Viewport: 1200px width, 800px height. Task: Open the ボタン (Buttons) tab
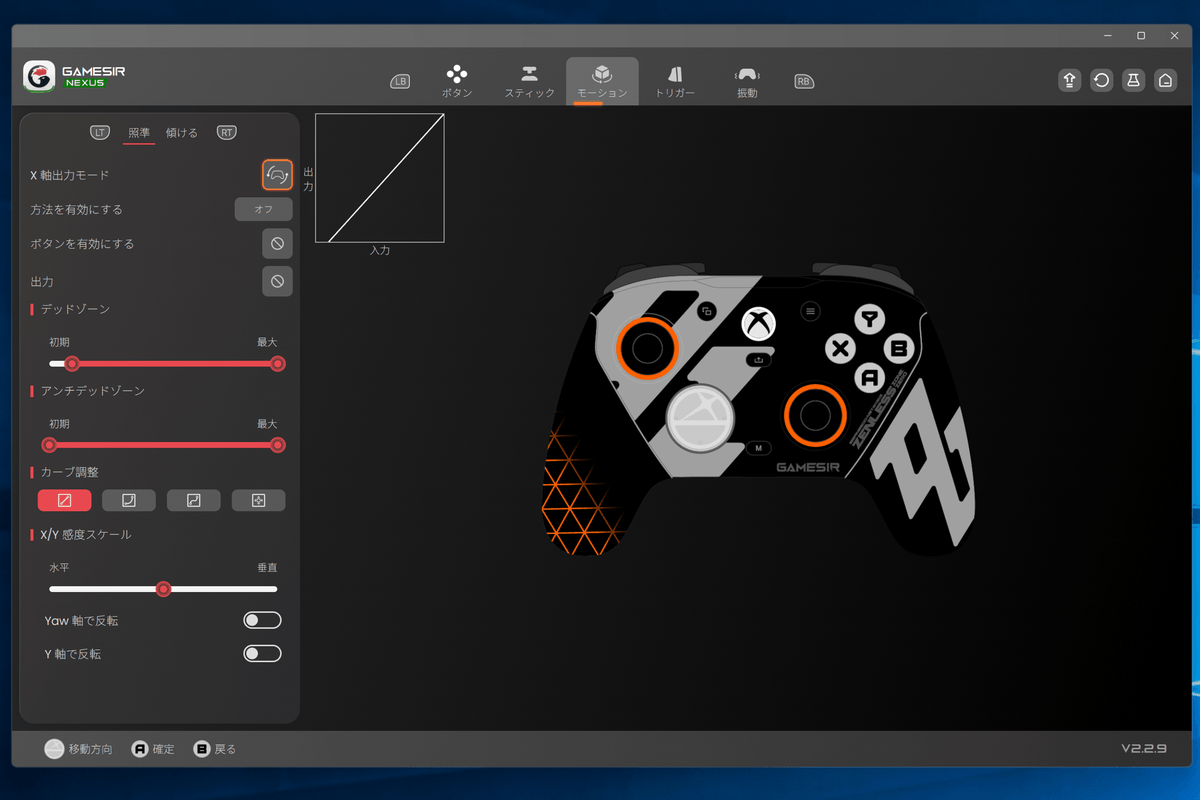[x=457, y=81]
